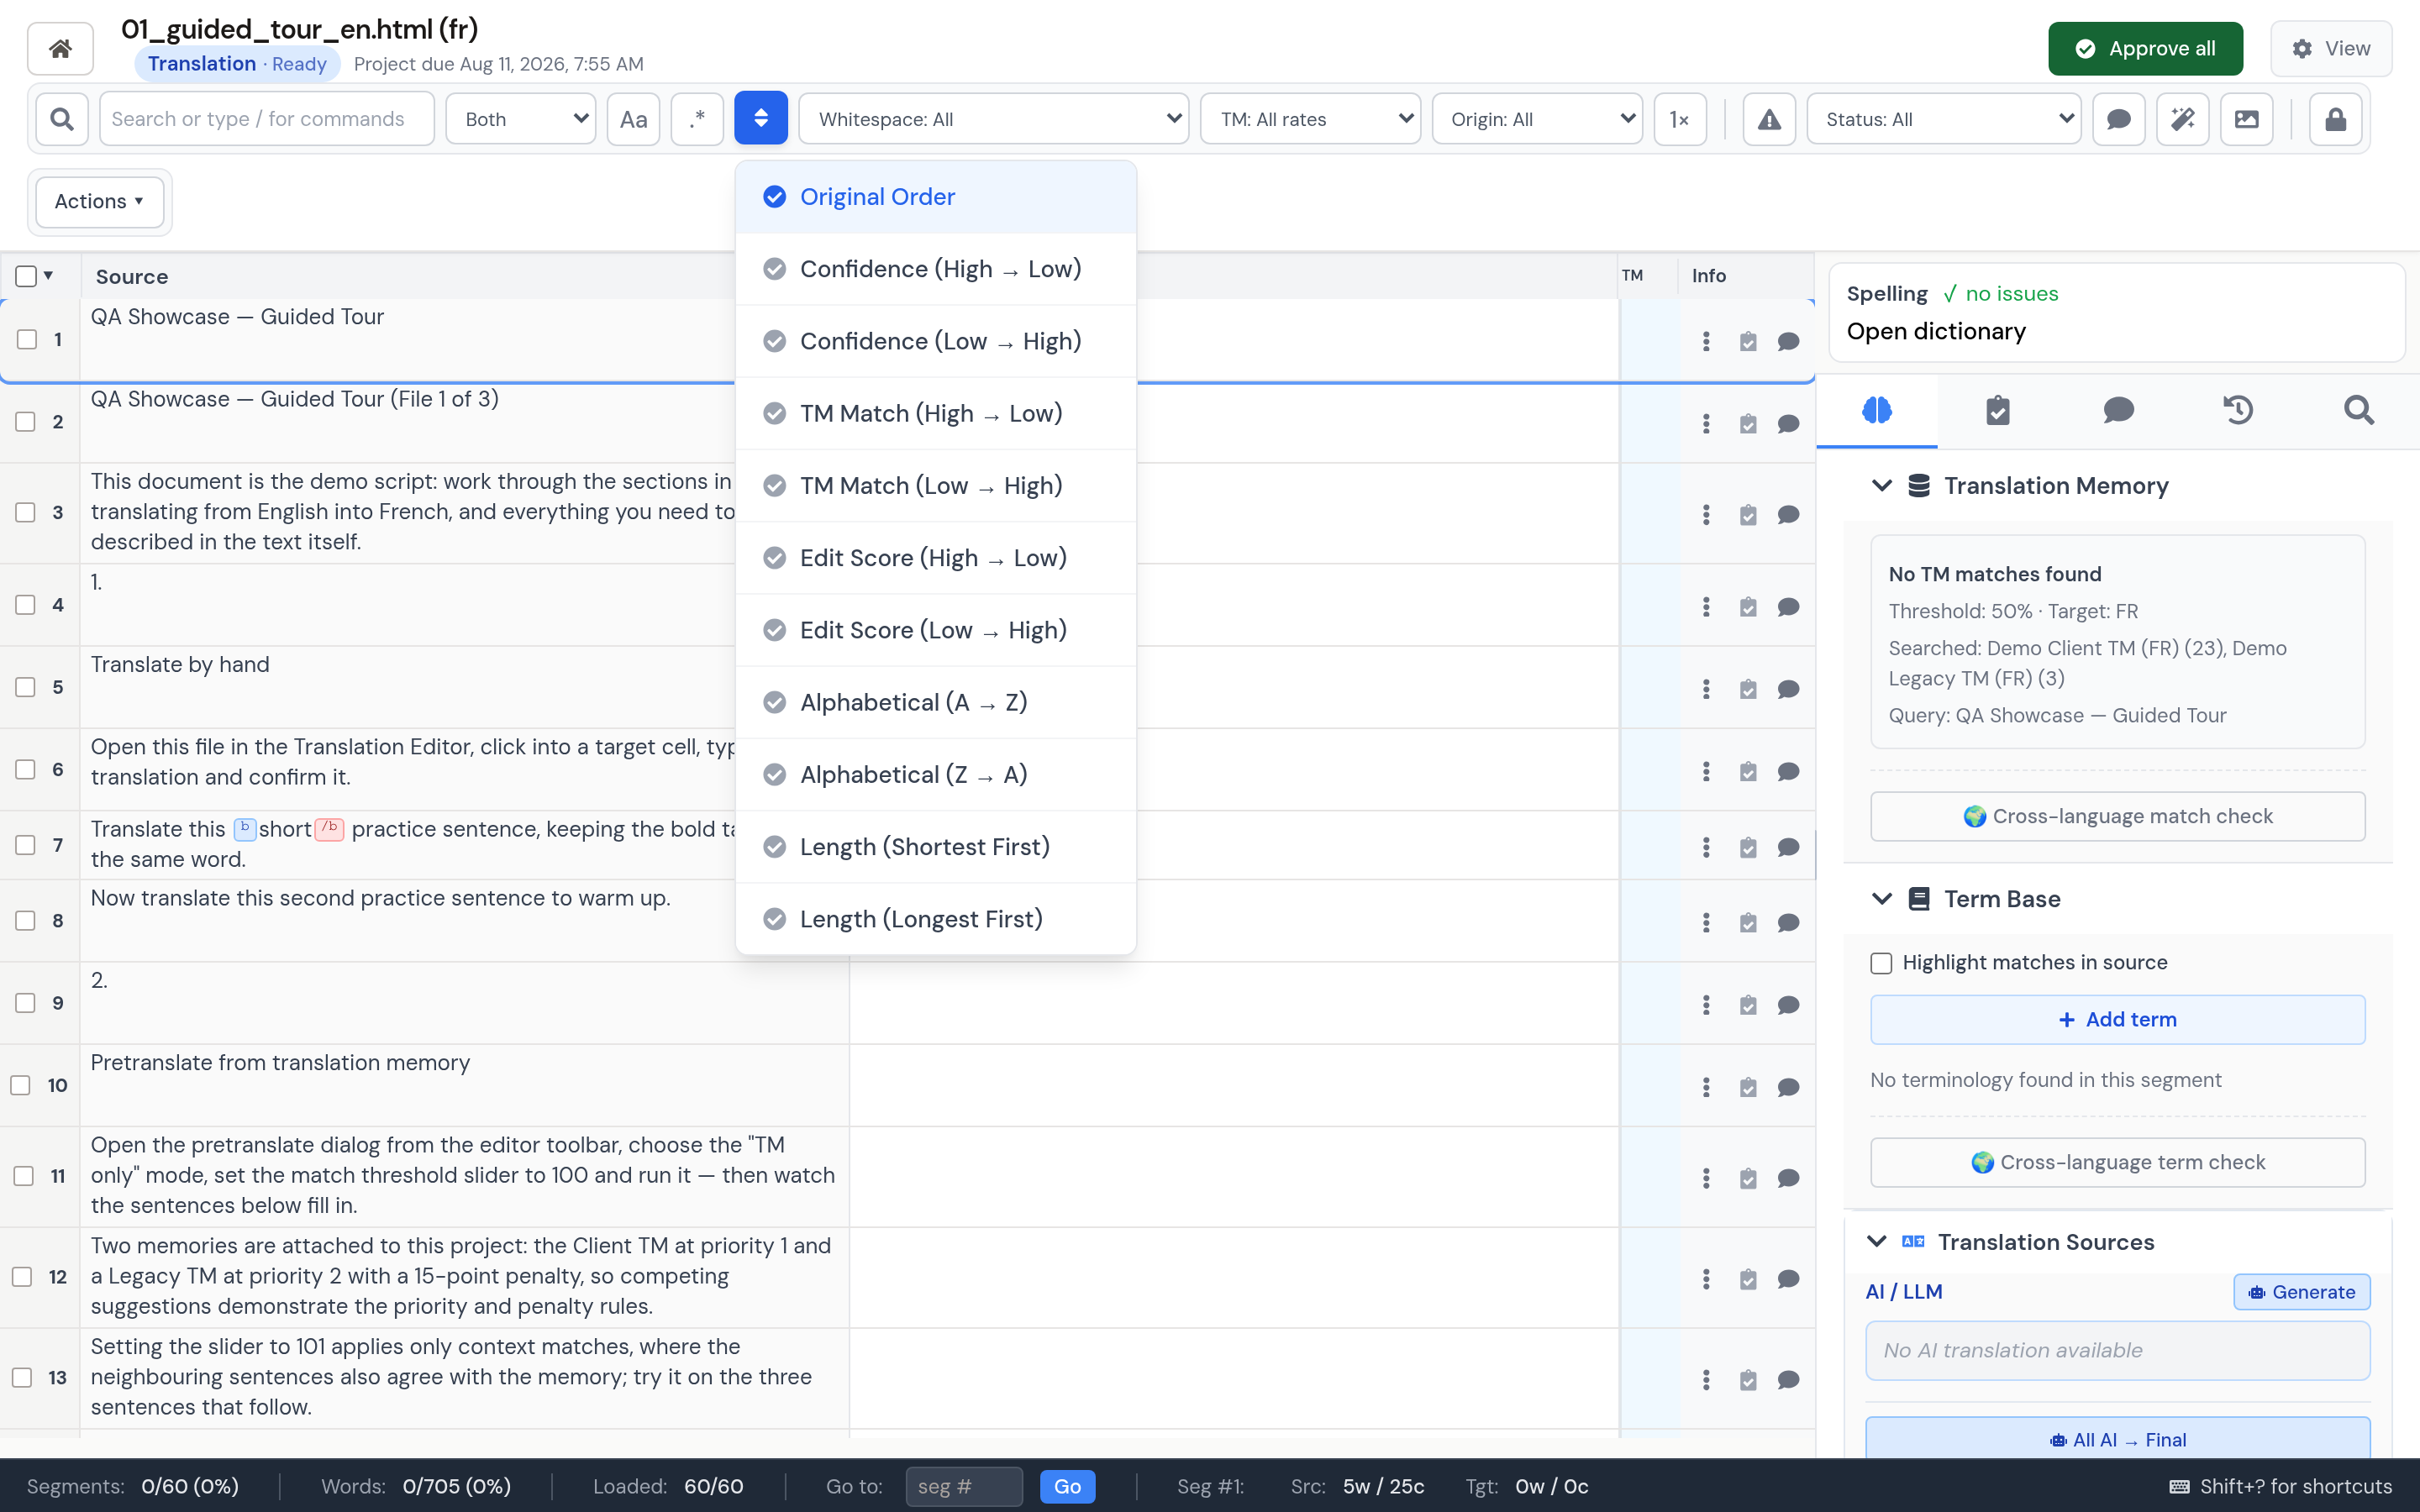
Task: Click the warning triangle filter icon
Action: [1769, 119]
